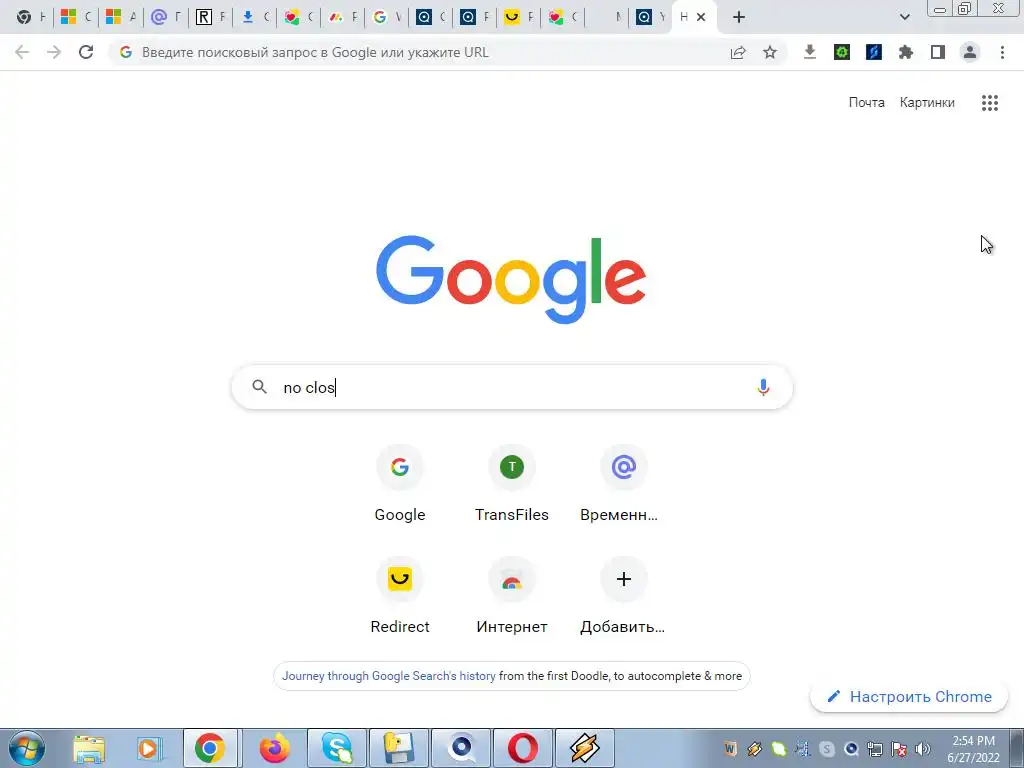Screen dimensions: 1024x768
Task: Click the network tray icon
Action: 874,749
